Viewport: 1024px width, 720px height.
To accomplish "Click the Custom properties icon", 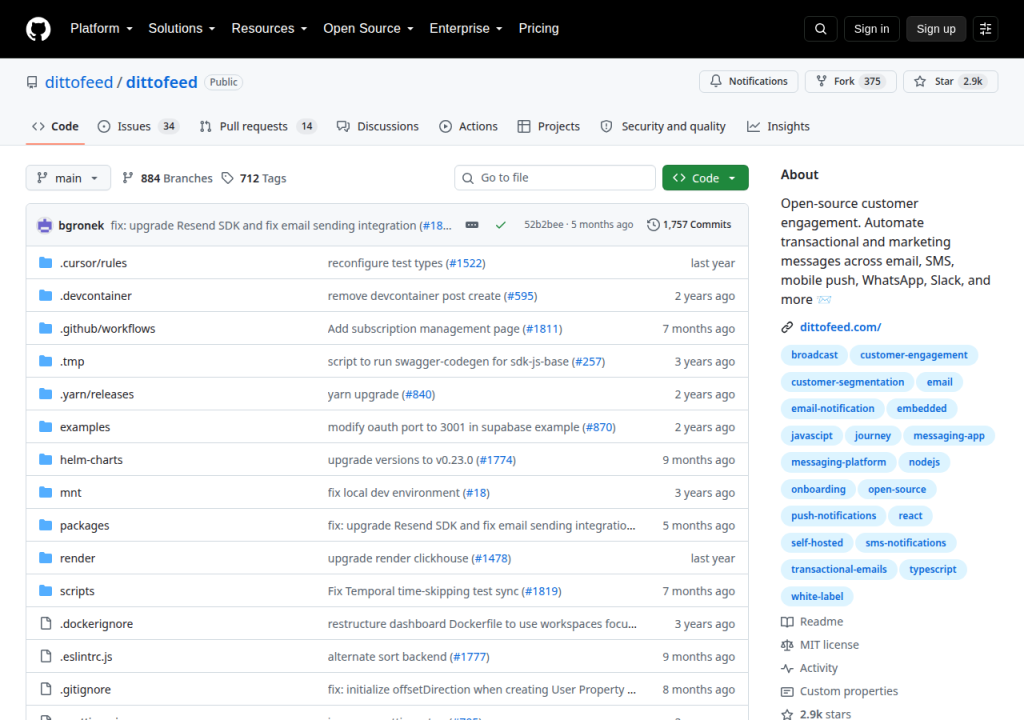I will 787,691.
